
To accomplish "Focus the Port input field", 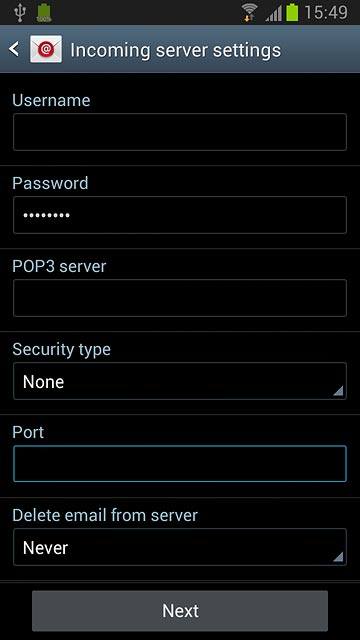I will click(180, 464).
